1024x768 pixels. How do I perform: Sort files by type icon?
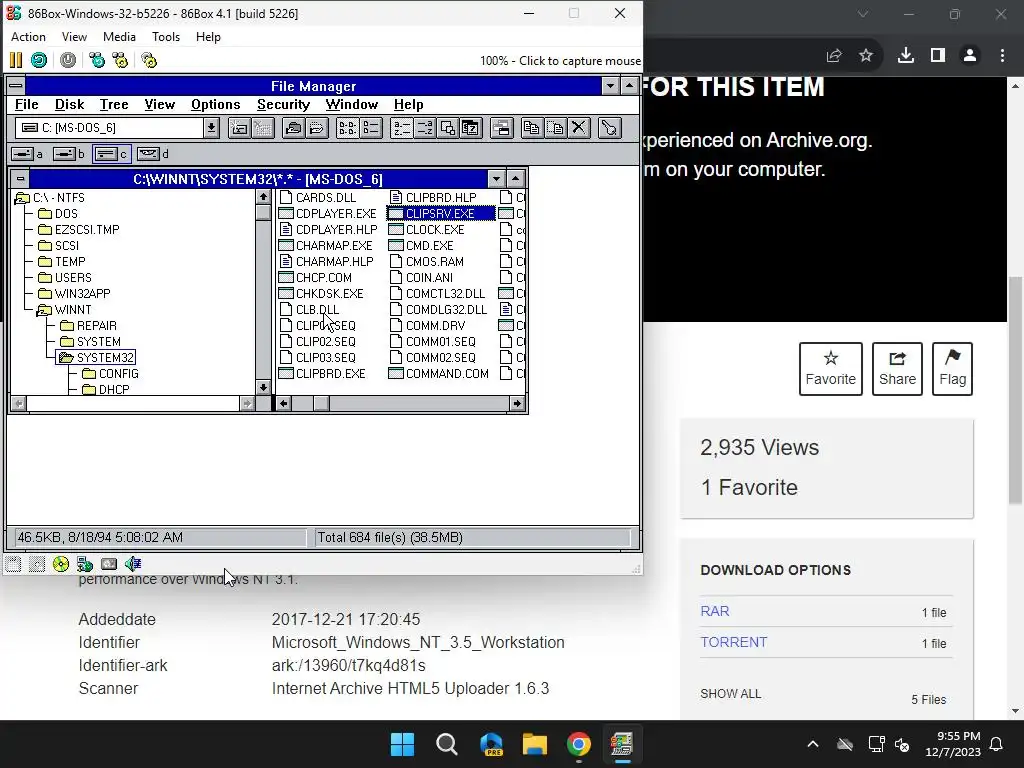(424, 128)
